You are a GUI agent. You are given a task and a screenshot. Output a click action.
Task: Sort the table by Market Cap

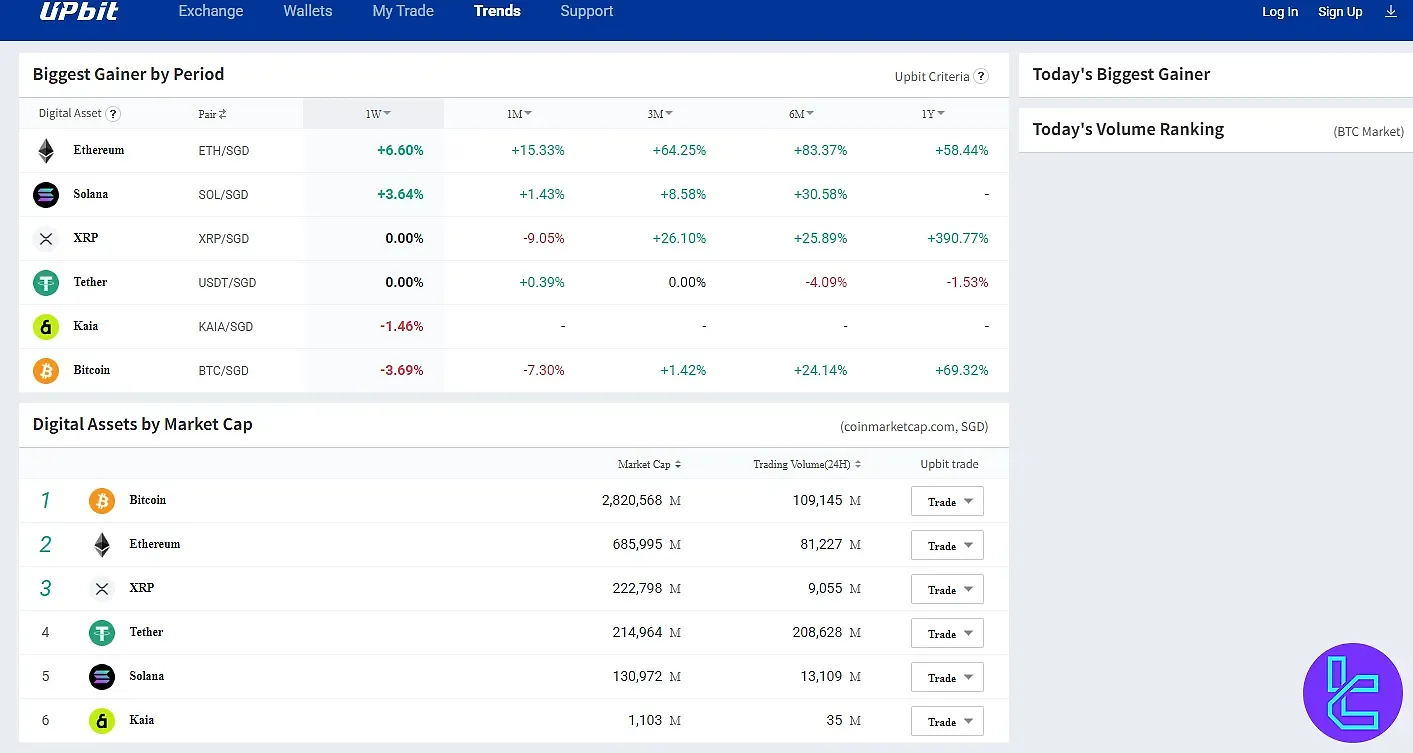point(649,463)
